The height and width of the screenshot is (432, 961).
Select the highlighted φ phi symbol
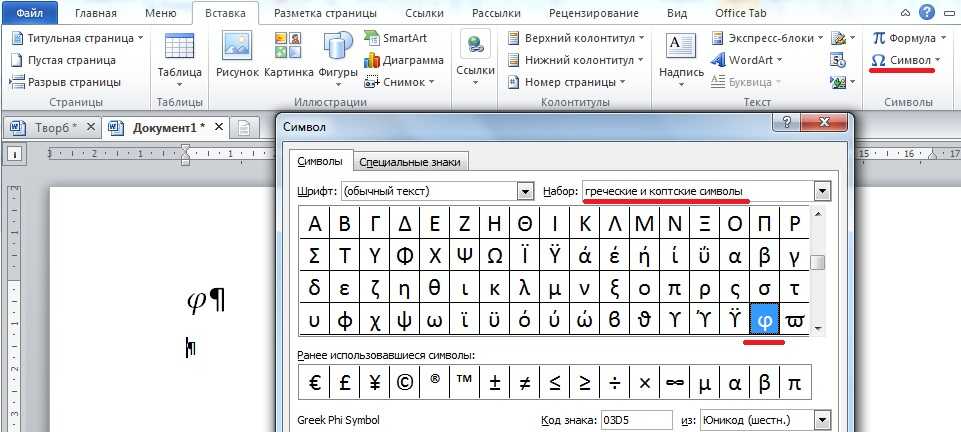[764, 319]
